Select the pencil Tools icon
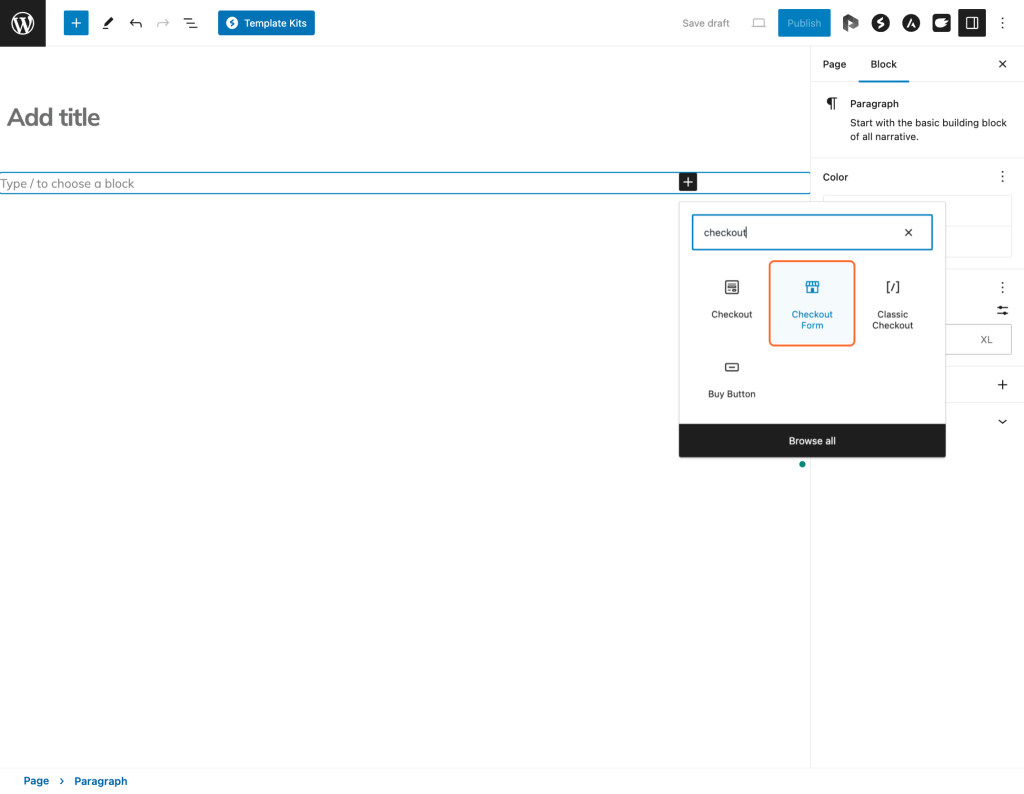The height and width of the screenshot is (794, 1024). 108,23
